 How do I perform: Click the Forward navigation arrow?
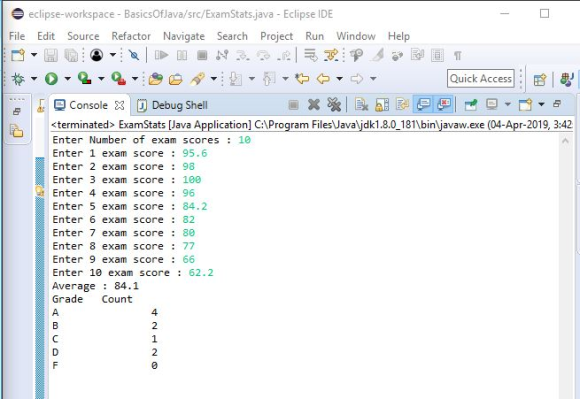click(x=357, y=79)
